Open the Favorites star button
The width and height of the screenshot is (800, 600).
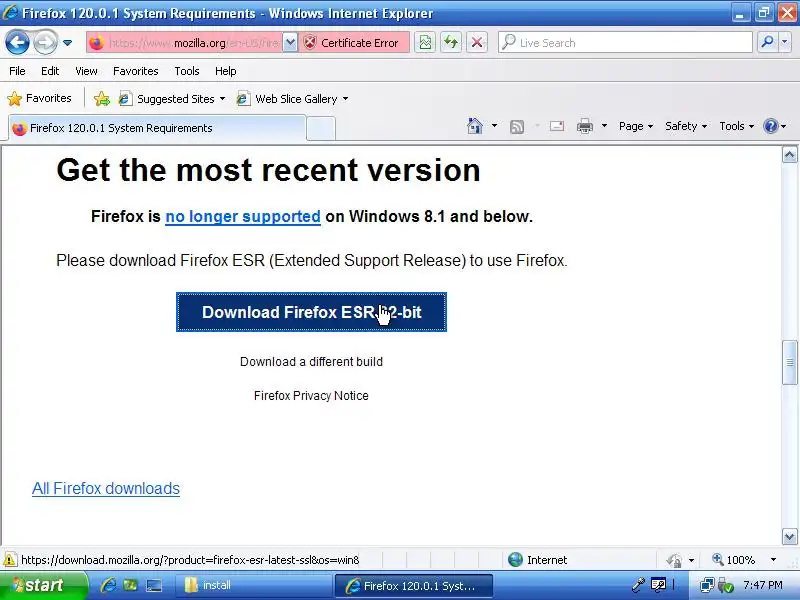point(39,98)
